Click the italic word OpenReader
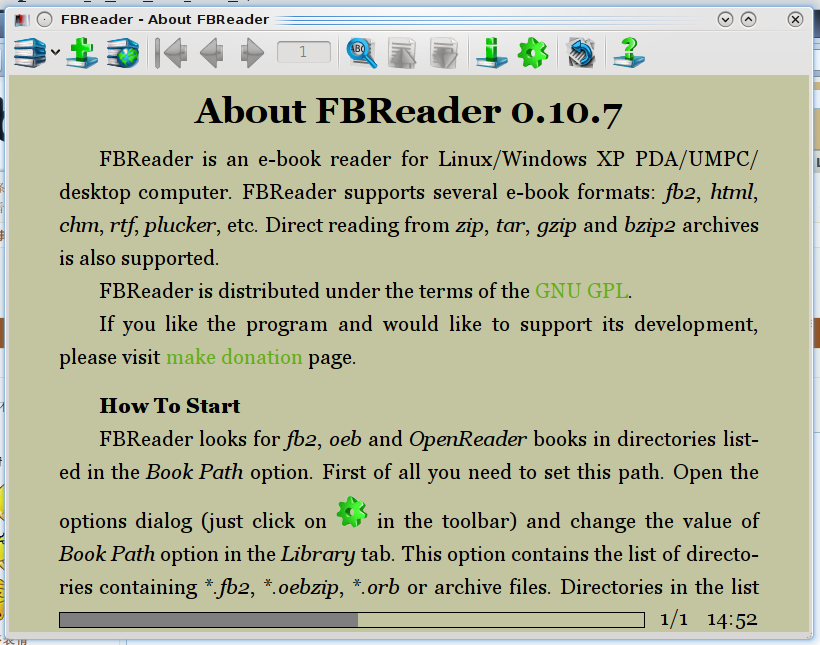Screen dimensions: 820x645 coord(468,439)
